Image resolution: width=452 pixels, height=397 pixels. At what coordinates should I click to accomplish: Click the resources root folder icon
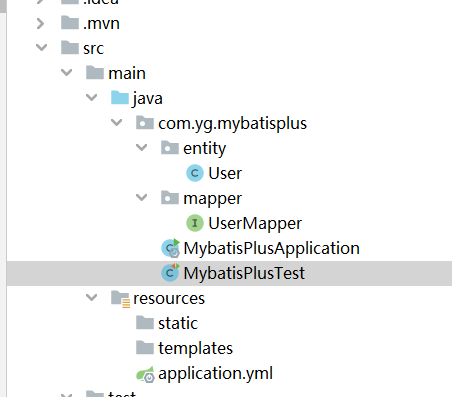coord(120,299)
